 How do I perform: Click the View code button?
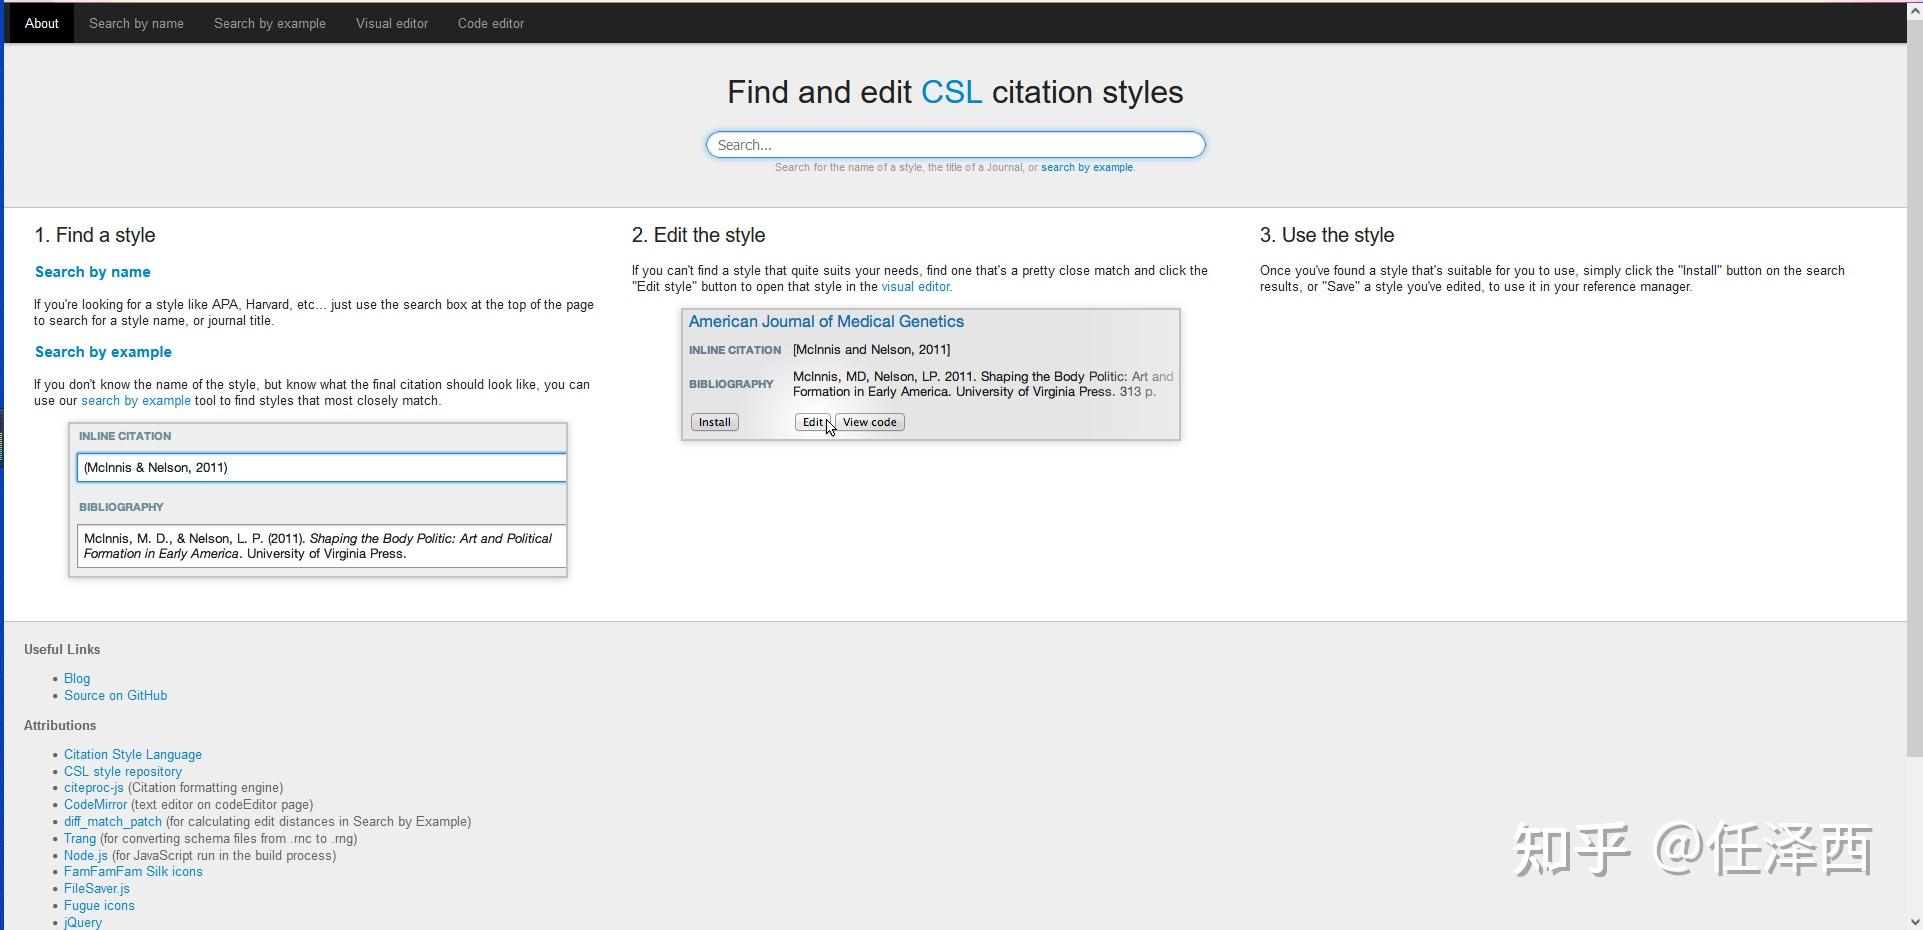[869, 422]
